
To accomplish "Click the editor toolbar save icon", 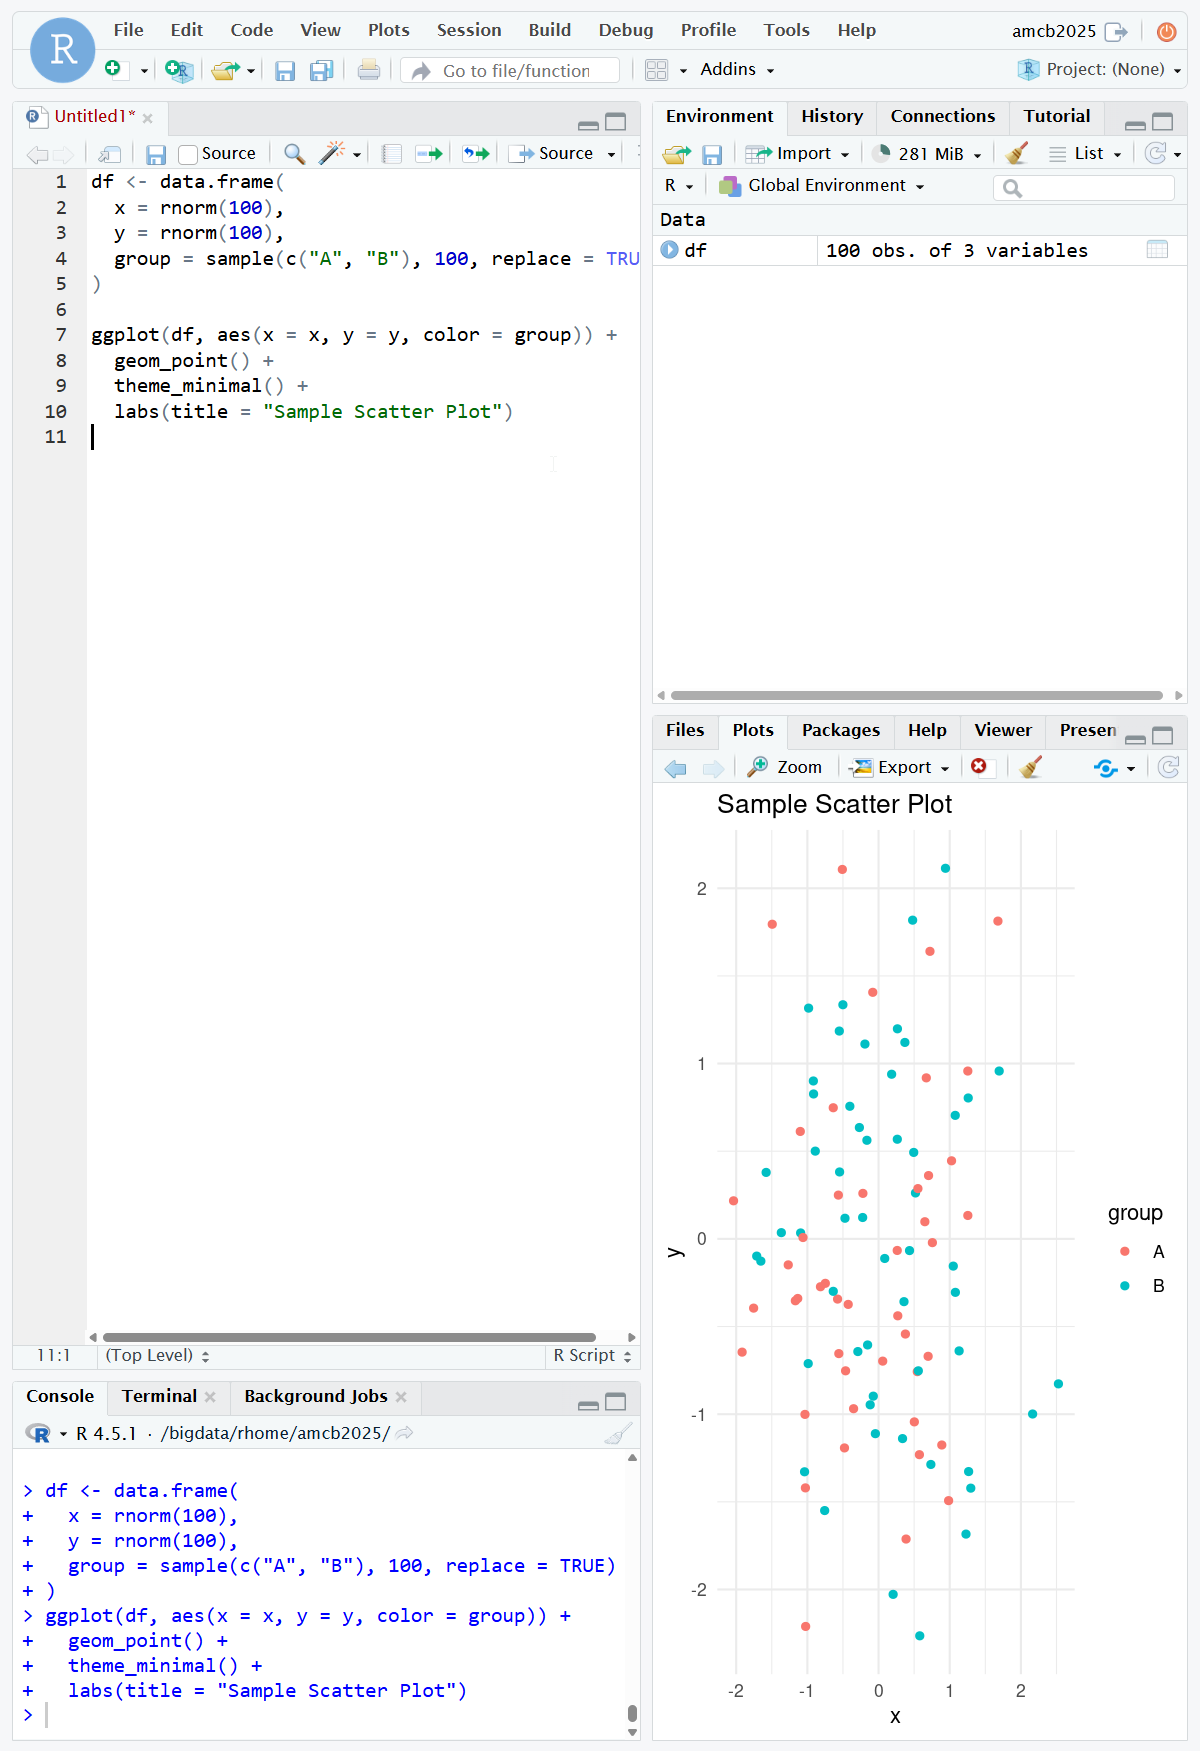I will [x=155, y=154].
